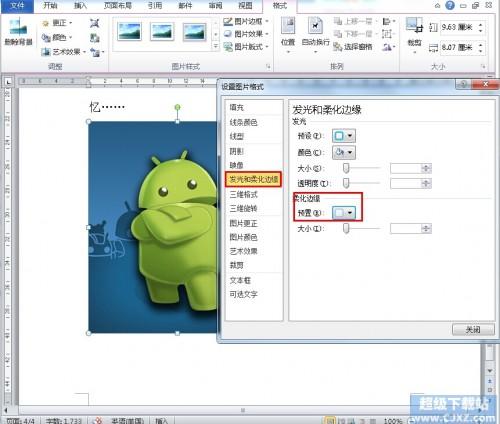
Task: Click the proofing errors status bar icon
Action: coord(97,421)
